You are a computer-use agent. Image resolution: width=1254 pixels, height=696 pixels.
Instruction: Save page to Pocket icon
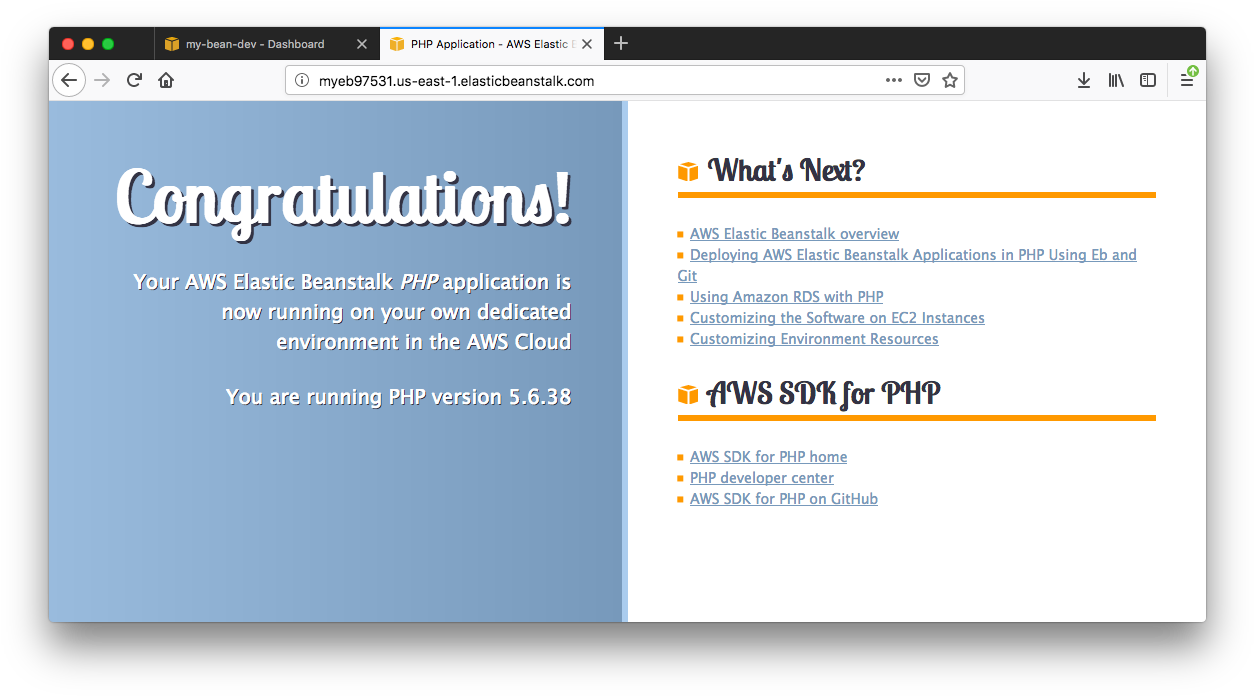pos(922,80)
